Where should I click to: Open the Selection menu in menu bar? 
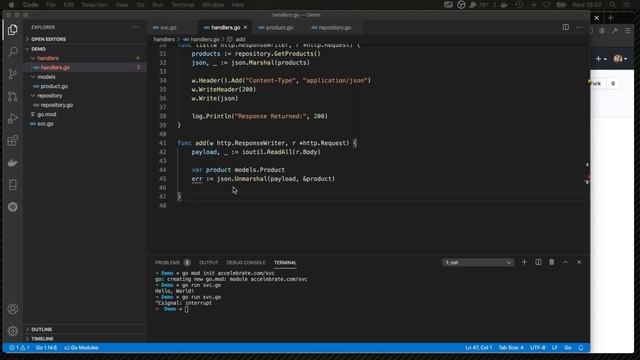[94, 5]
